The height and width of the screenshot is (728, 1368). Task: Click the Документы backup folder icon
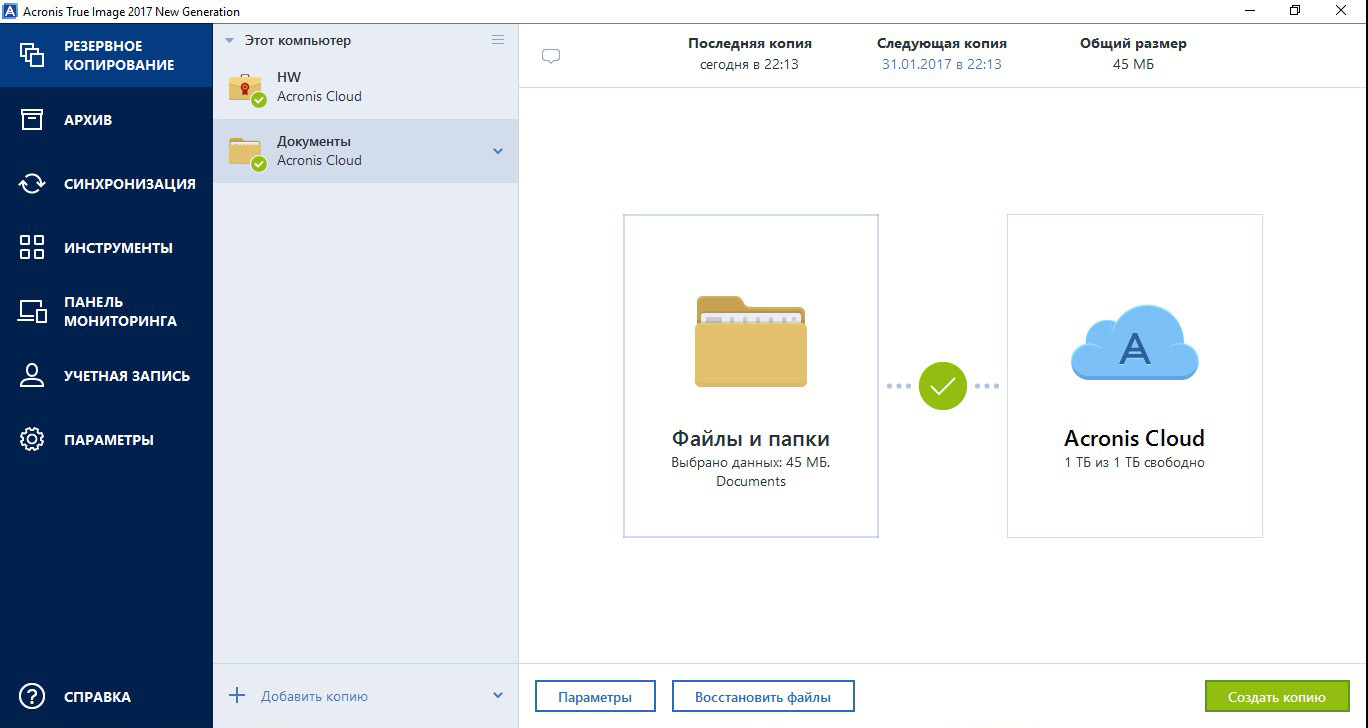(x=246, y=152)
